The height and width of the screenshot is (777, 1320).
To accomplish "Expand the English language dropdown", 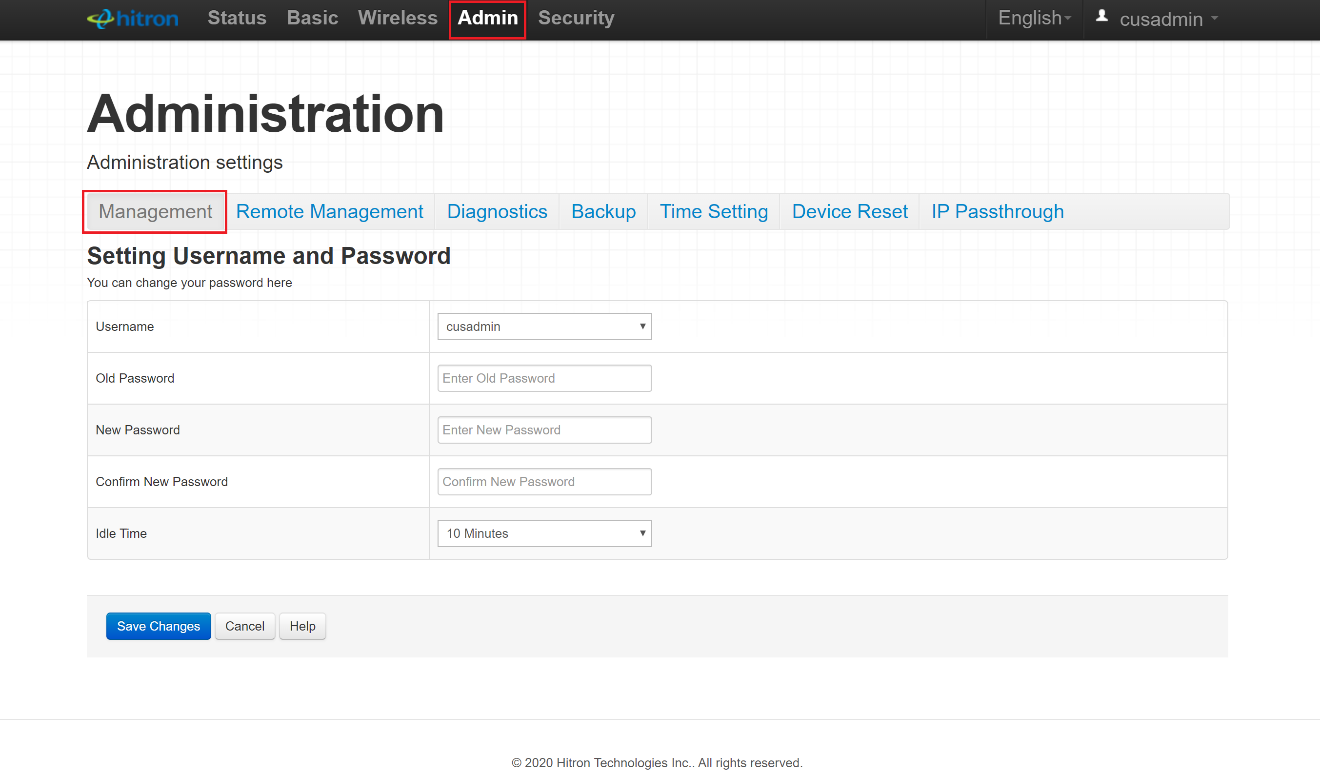I will 1034,18.
